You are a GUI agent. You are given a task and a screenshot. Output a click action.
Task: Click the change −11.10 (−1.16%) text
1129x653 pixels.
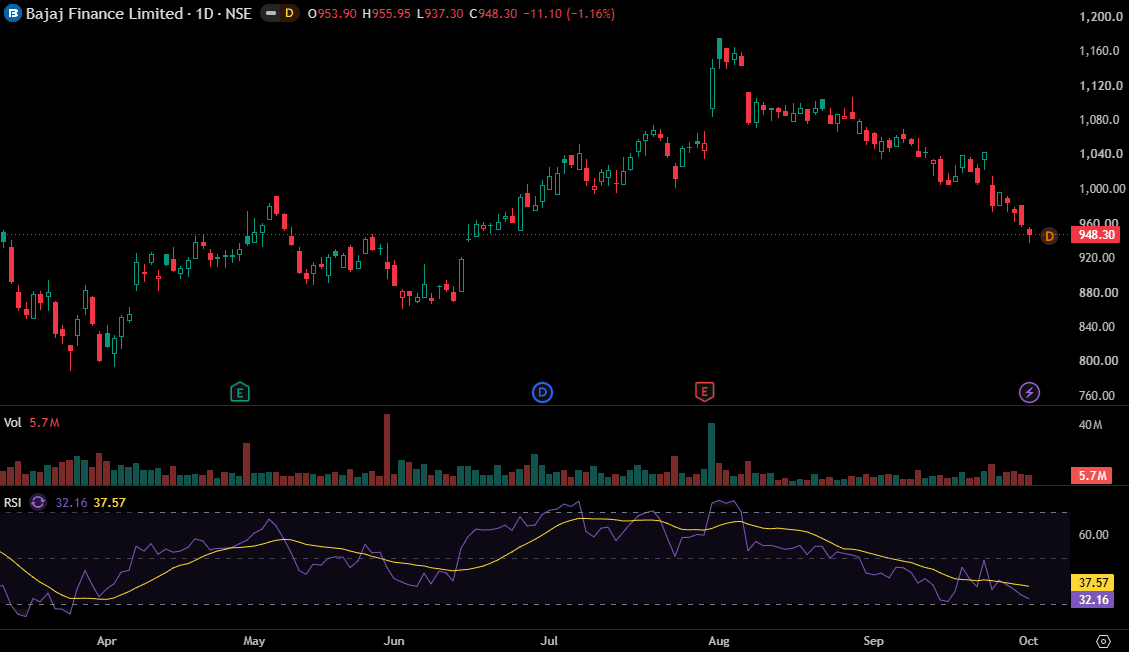pyautogui.click(x=569, y=14)
